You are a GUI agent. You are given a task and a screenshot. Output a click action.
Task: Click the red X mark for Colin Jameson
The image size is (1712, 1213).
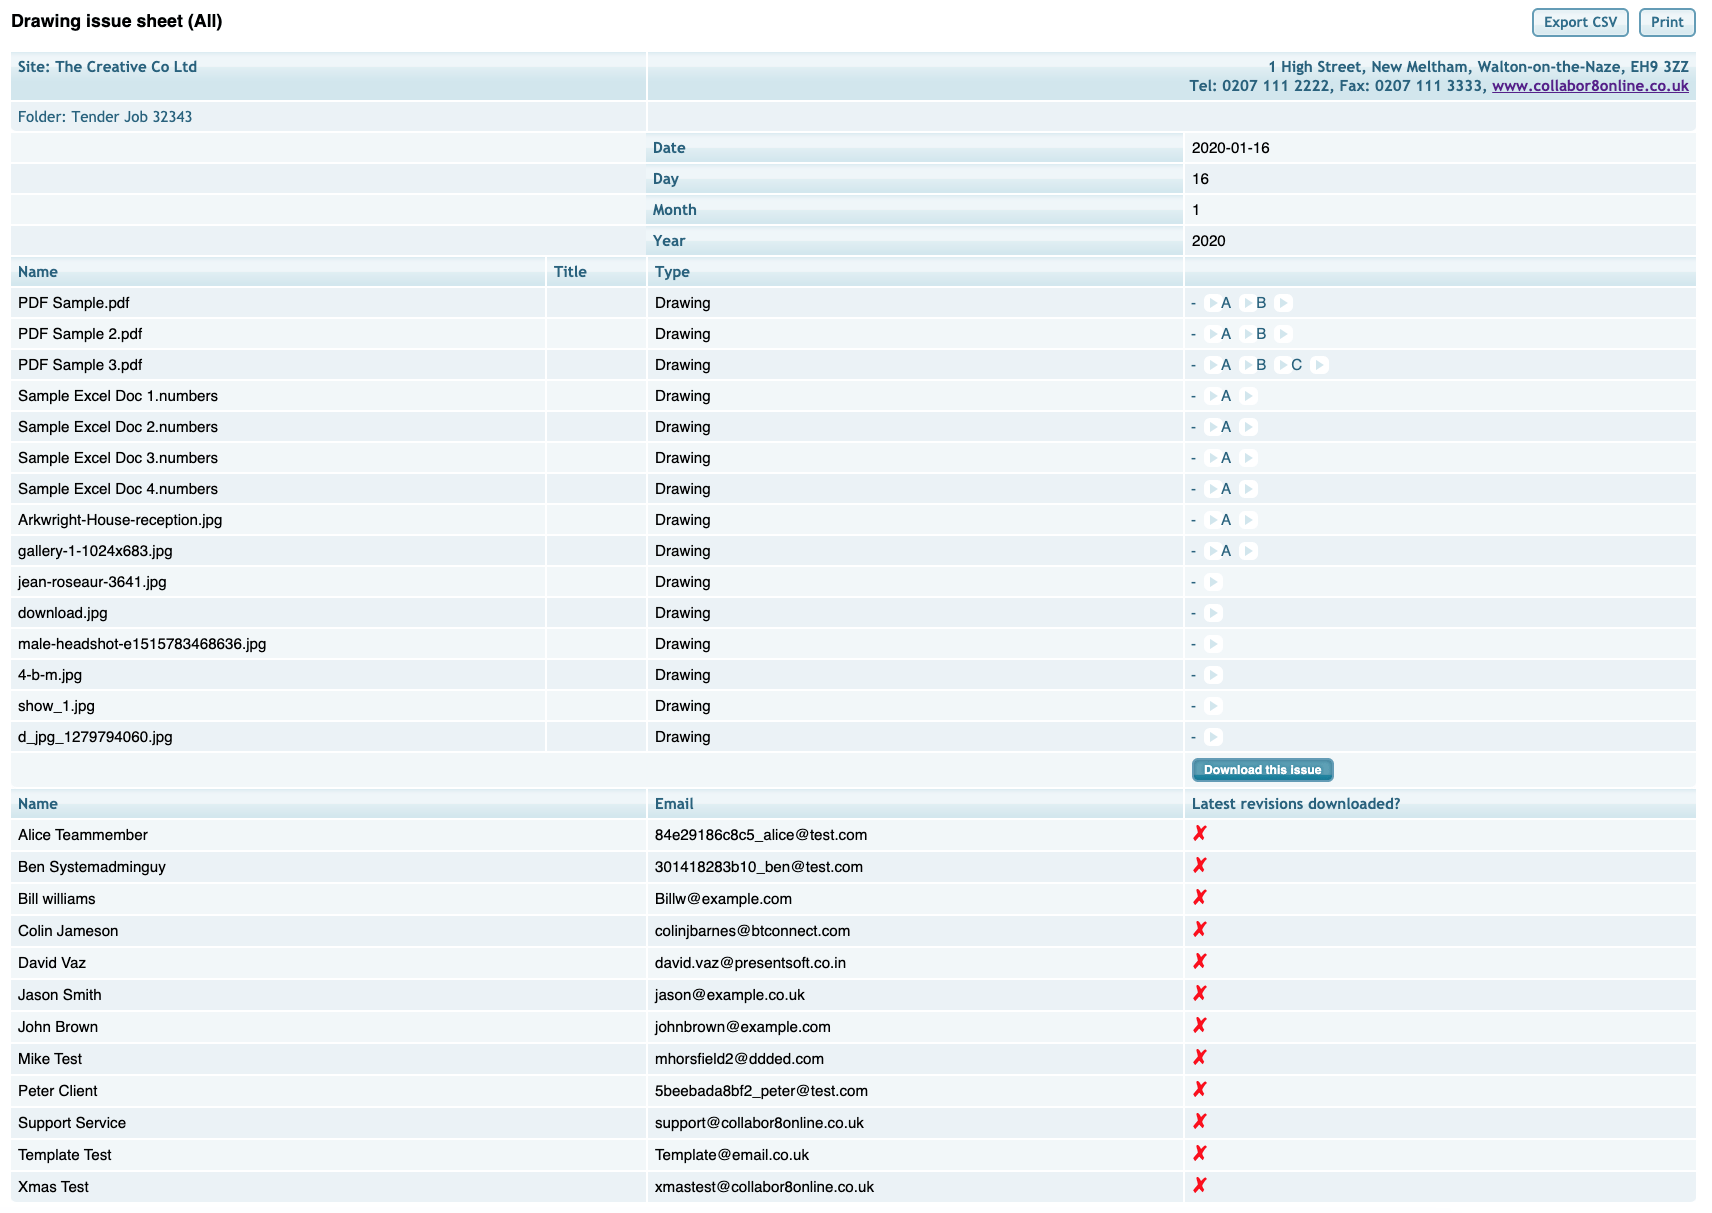(1200, 929)
